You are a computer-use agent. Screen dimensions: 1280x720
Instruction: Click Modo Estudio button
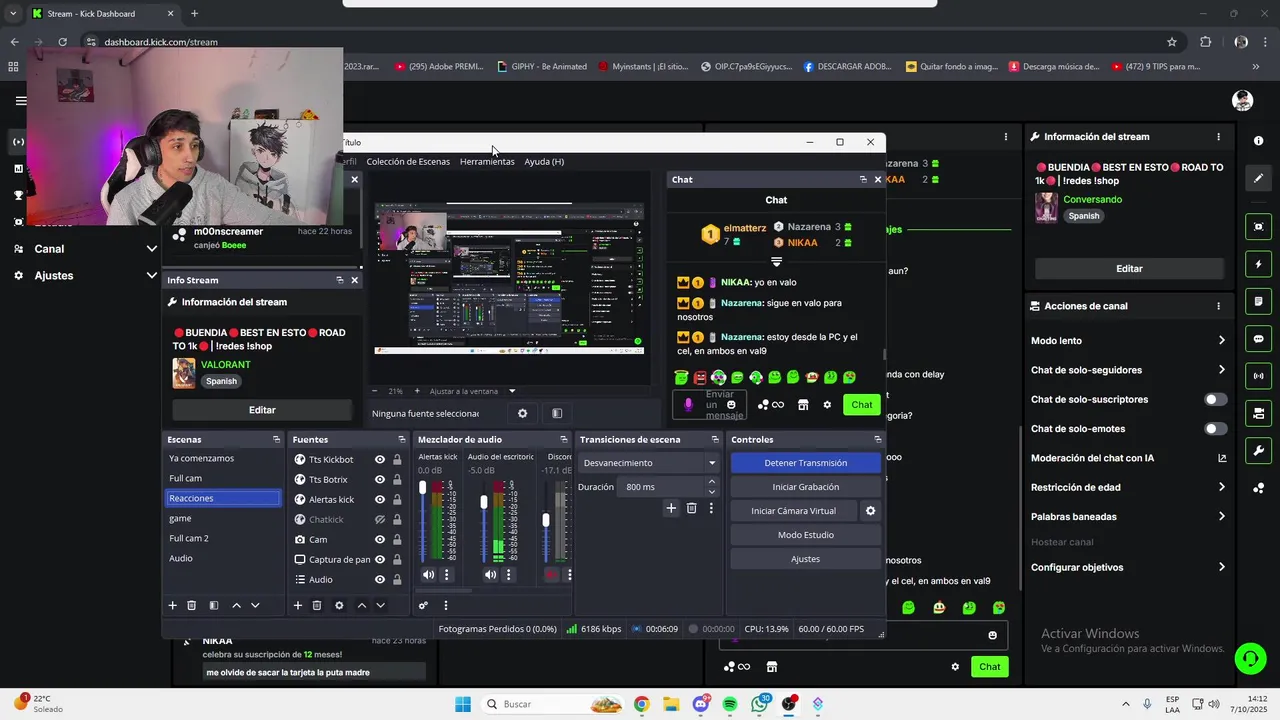pyautogui.click(x=805, y=535)
